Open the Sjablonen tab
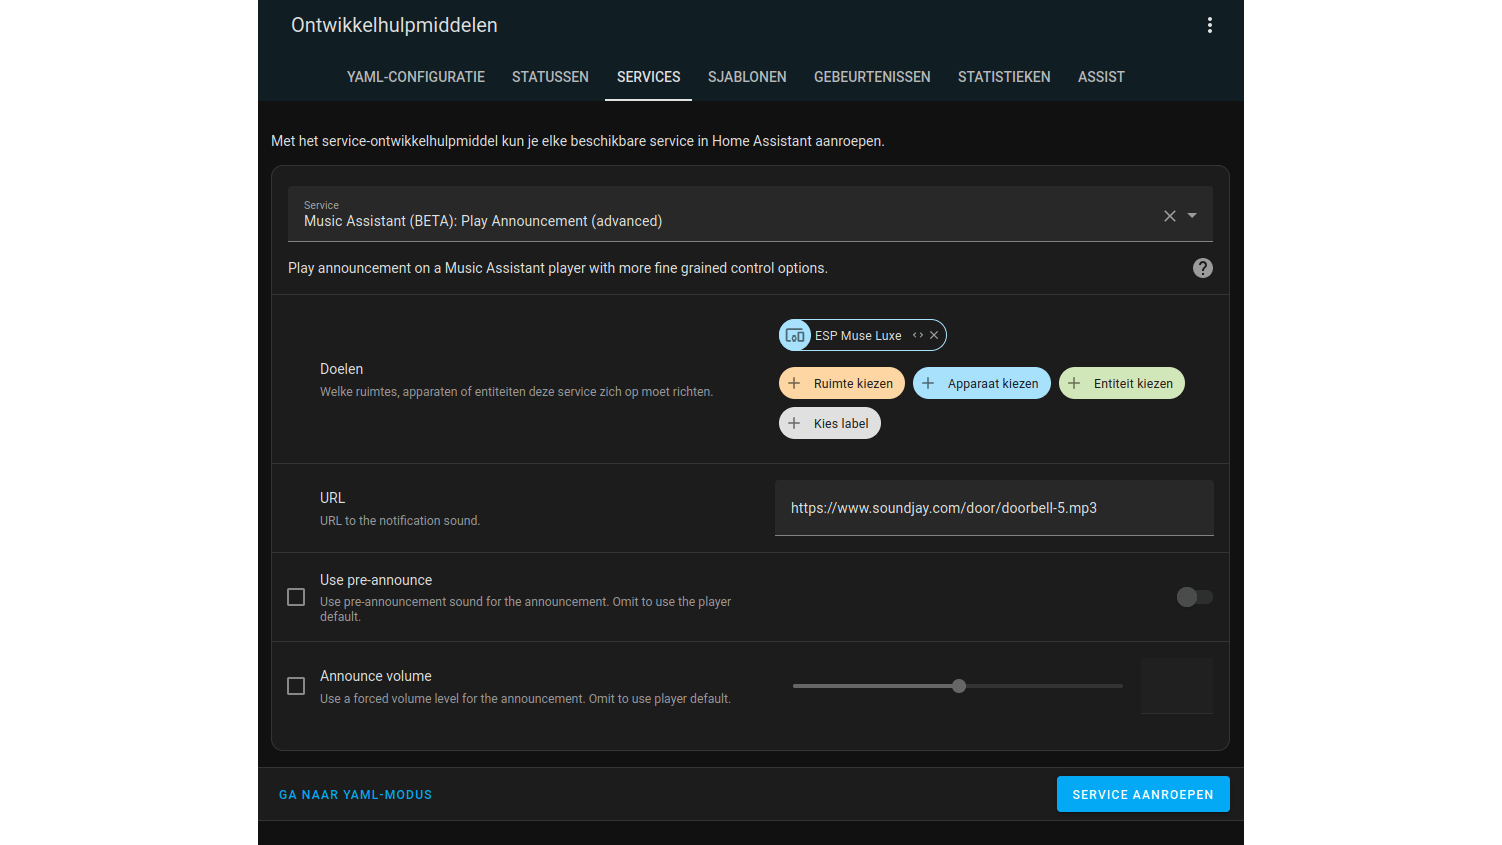 [x=747, y=77]
